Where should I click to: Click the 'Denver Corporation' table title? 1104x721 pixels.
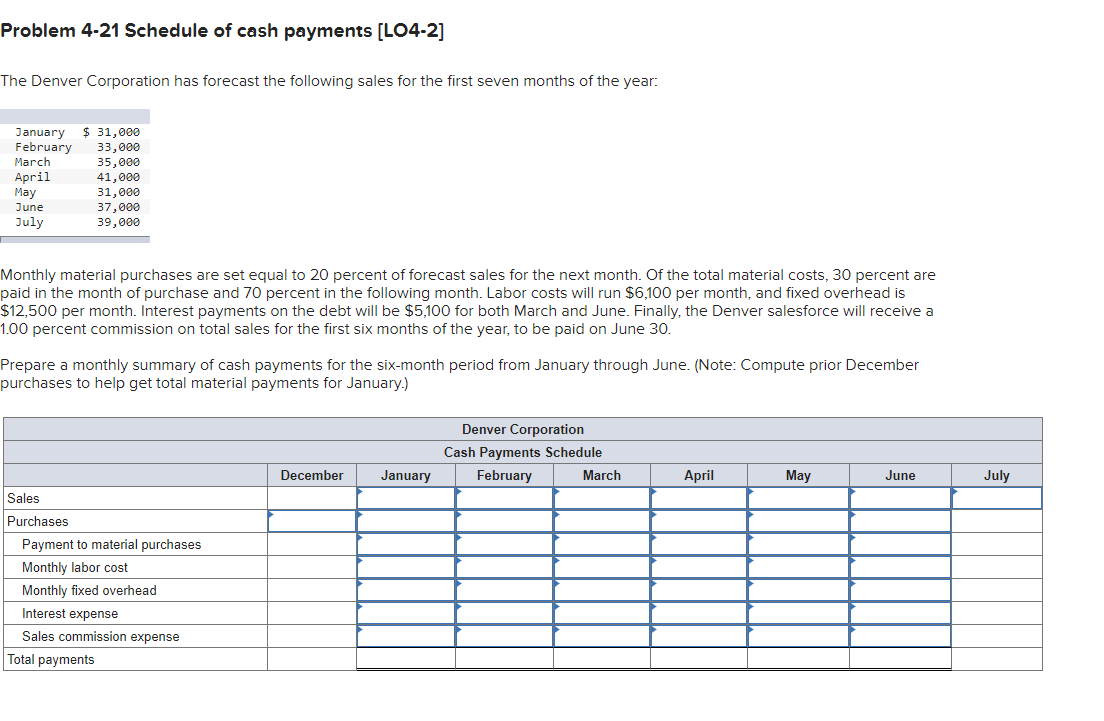click(x=522, y=430)
